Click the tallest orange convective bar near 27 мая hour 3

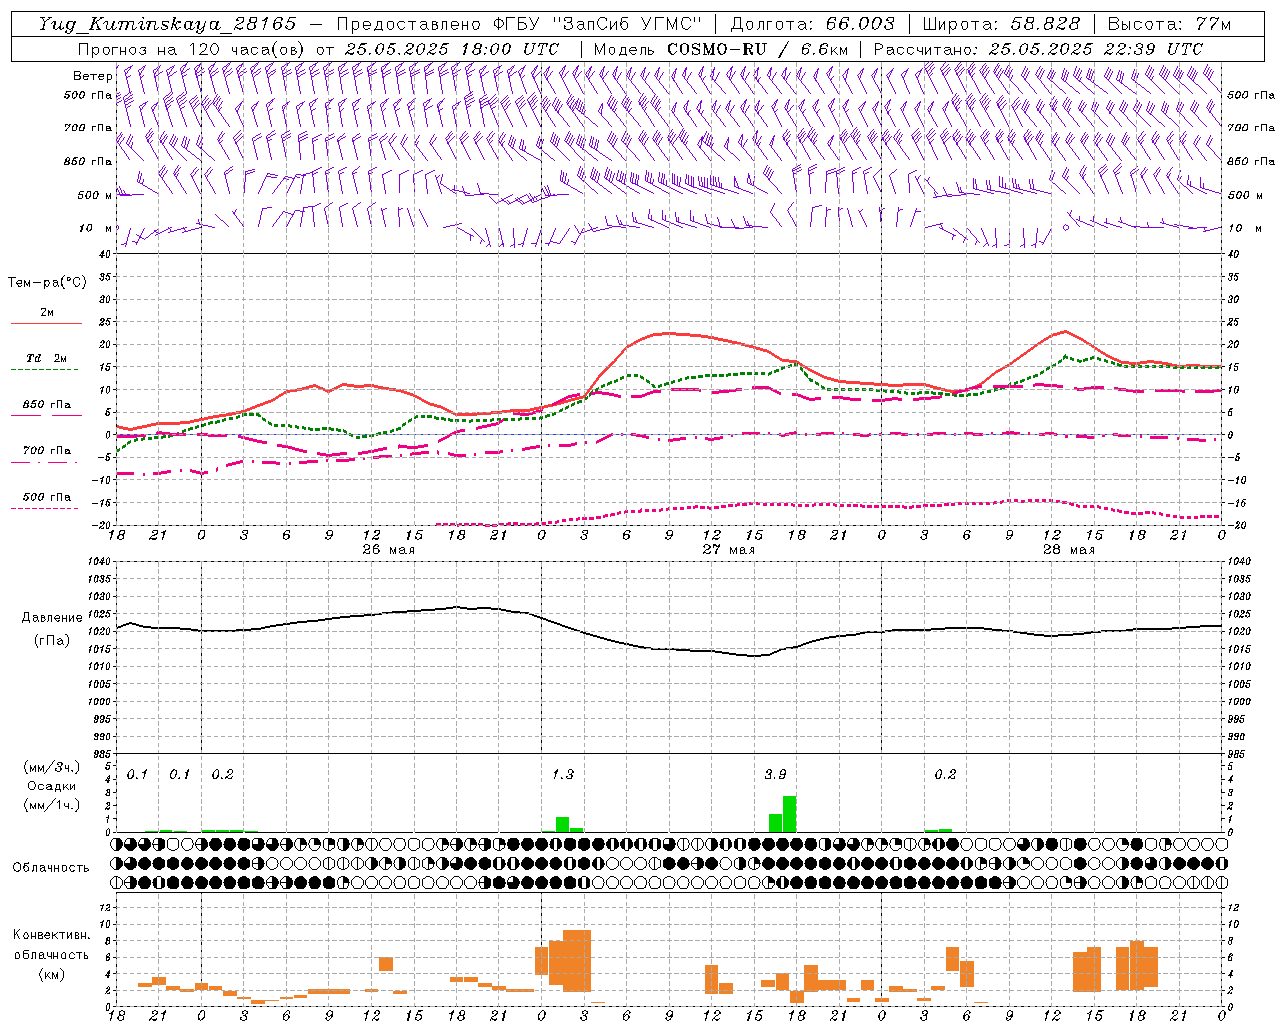pyautogui.click(x=577, y=961)
